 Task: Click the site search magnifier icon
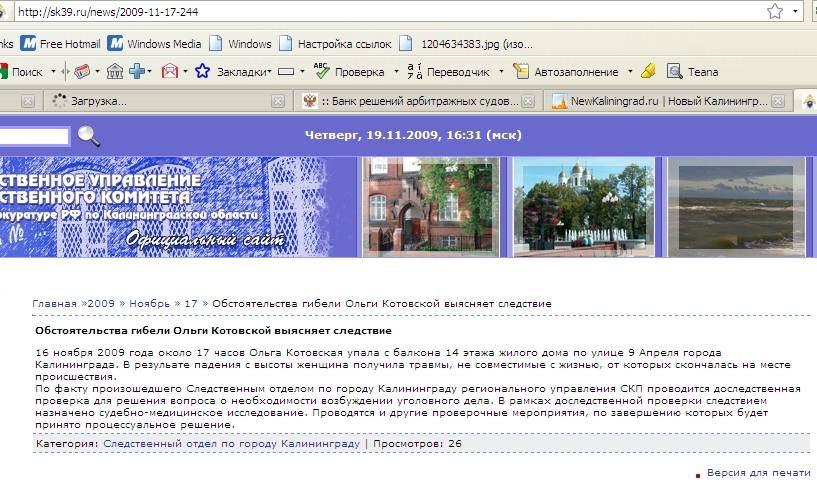click(x=89, y=136)
